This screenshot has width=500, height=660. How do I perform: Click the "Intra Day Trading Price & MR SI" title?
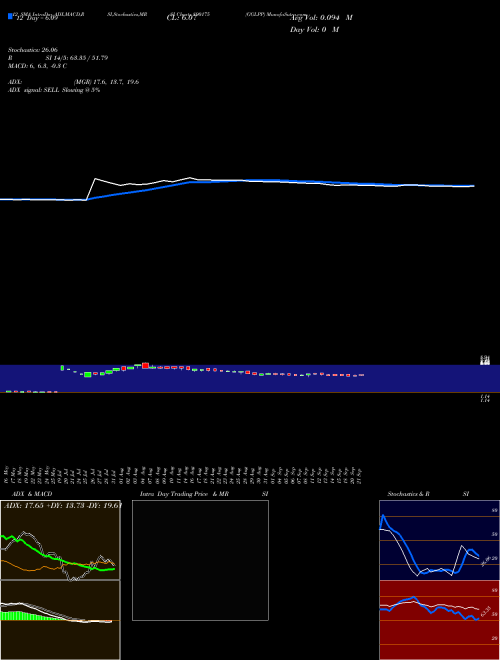click(204, 494)
